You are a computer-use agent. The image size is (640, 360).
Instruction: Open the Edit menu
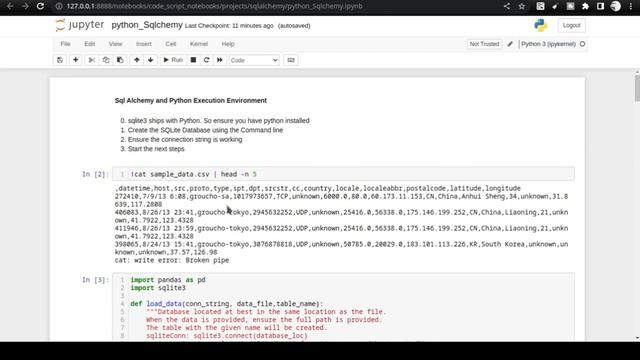point(90,44)
